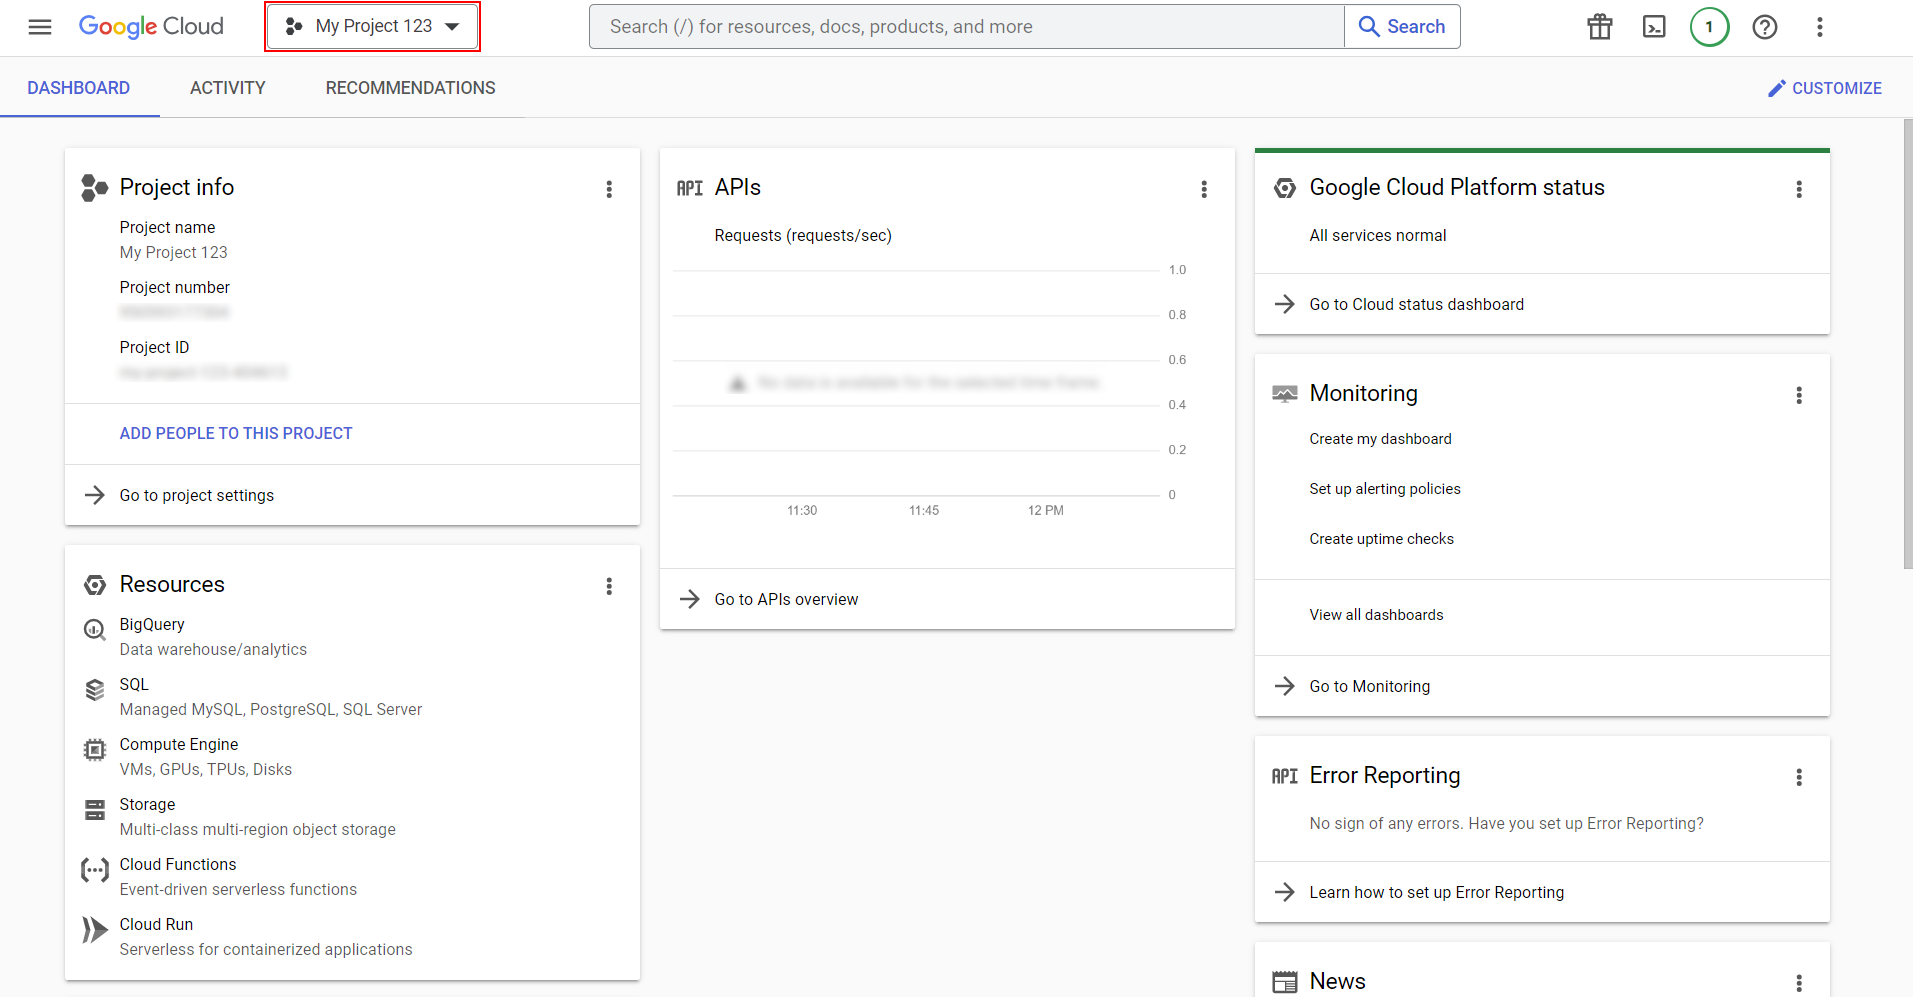The width and height of the screenshot is (1913, 997).
Task: Click Add People to This Project
Action: (236, 433)
